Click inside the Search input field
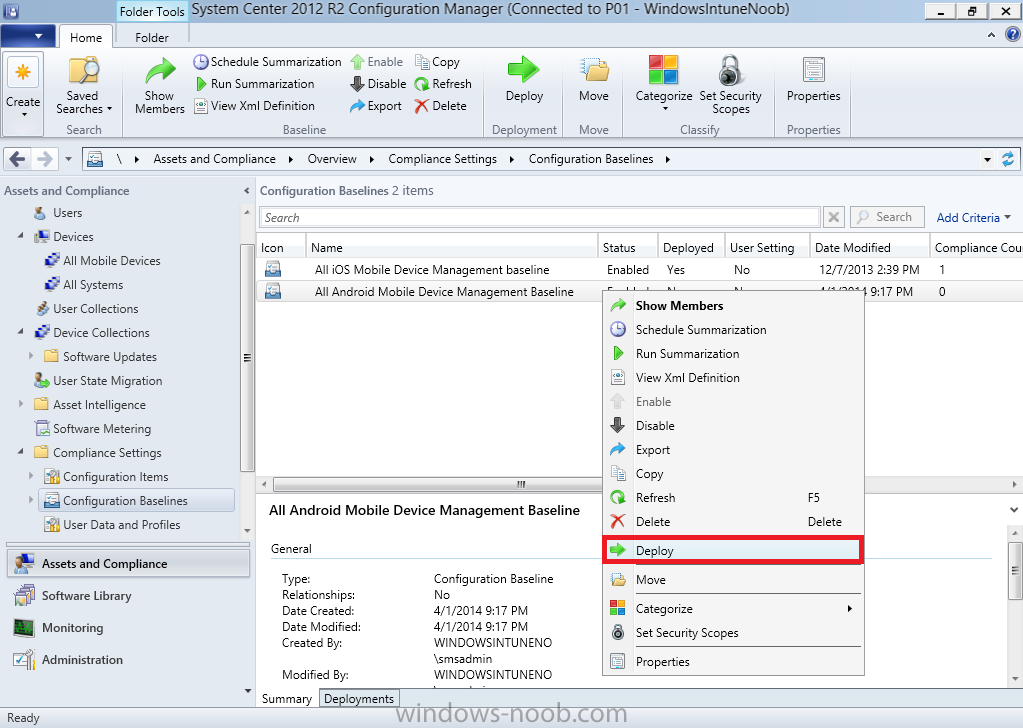The width and height of the screenshot is (1023, 728). (x=540, y=217)
